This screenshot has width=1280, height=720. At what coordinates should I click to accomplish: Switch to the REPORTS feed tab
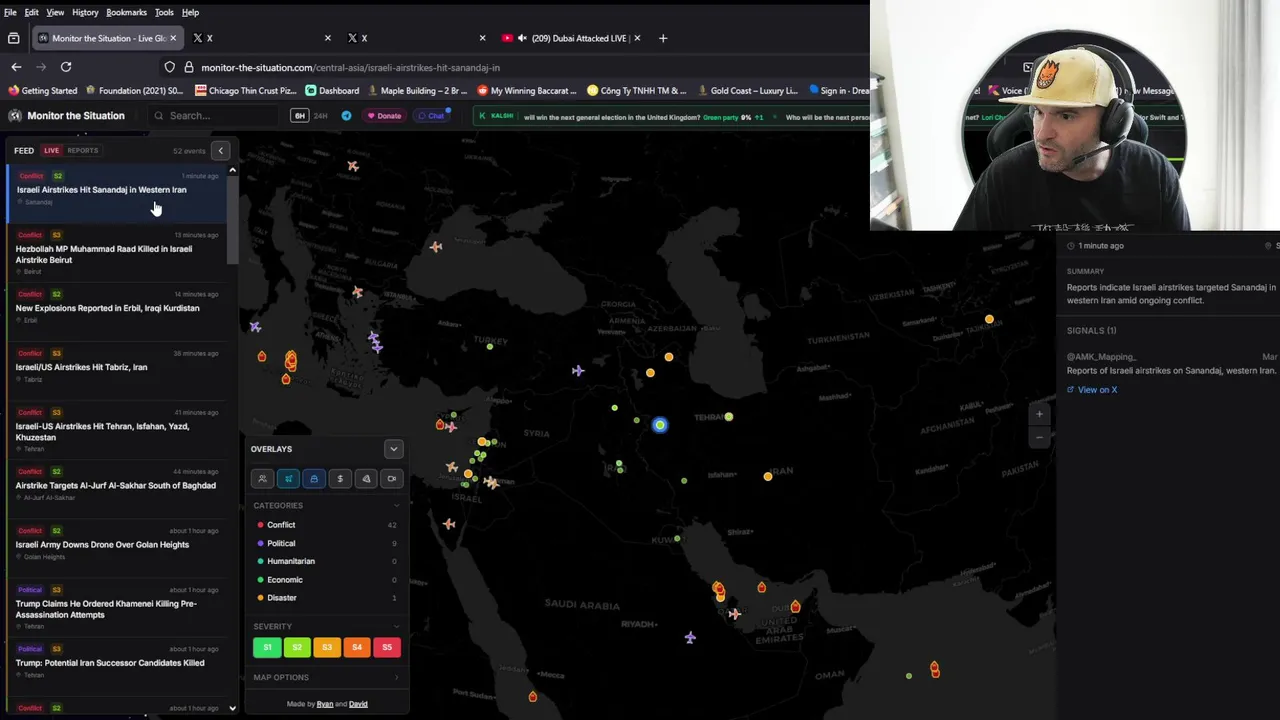pyautogui.click(x=83, y=151)
